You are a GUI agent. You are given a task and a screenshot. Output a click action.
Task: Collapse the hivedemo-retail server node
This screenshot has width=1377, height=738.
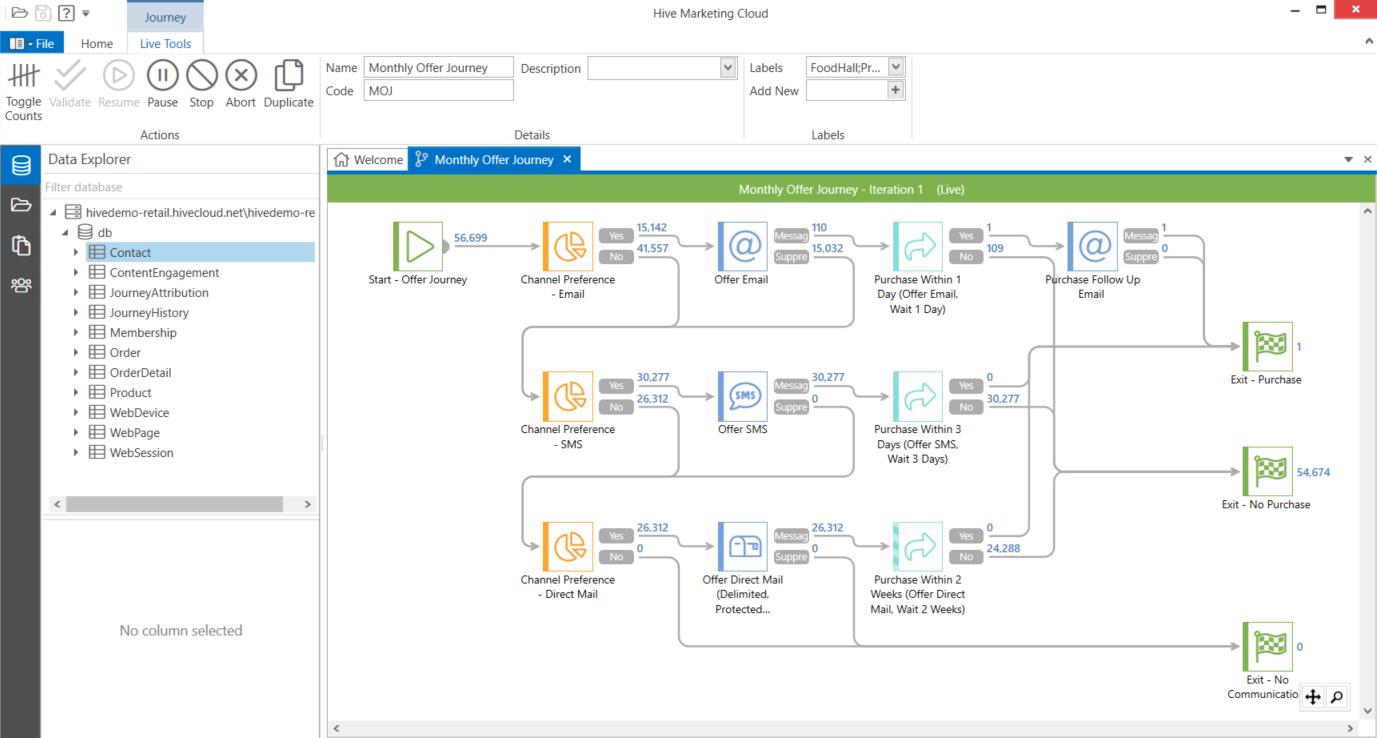[x=54, y=212]
